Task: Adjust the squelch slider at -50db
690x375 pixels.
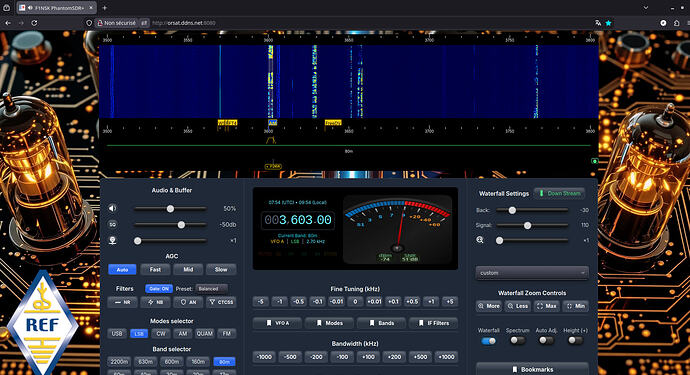Action: (170, 225)
